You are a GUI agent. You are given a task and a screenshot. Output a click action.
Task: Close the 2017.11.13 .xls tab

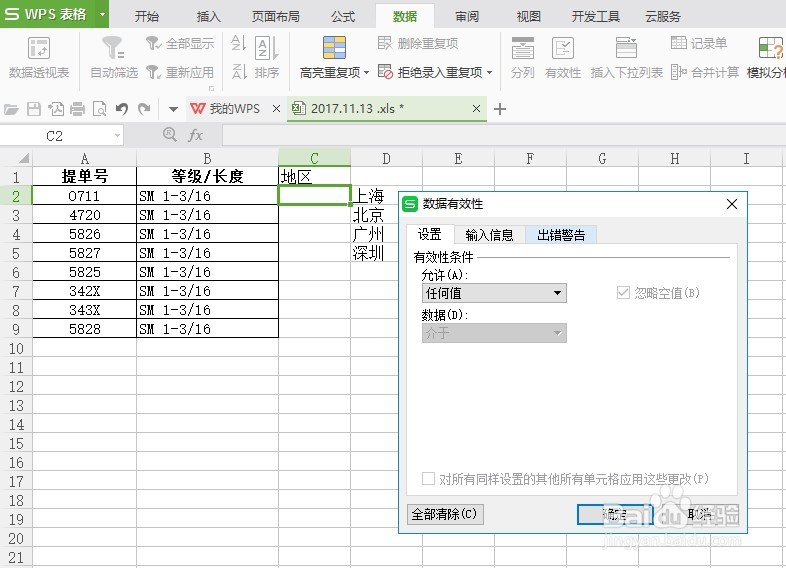[476, 109]
